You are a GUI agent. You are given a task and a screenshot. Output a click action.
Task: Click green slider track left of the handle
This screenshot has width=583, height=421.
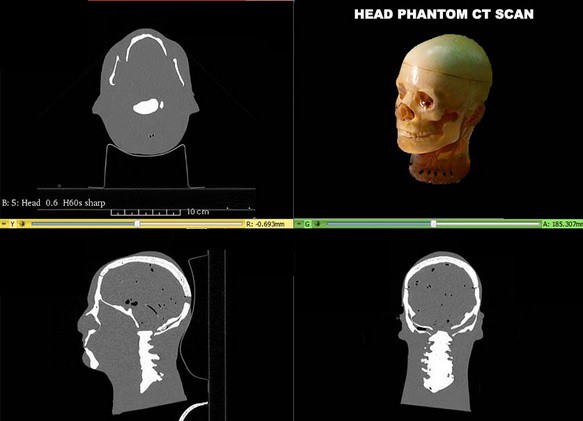[x=379, y=224]
